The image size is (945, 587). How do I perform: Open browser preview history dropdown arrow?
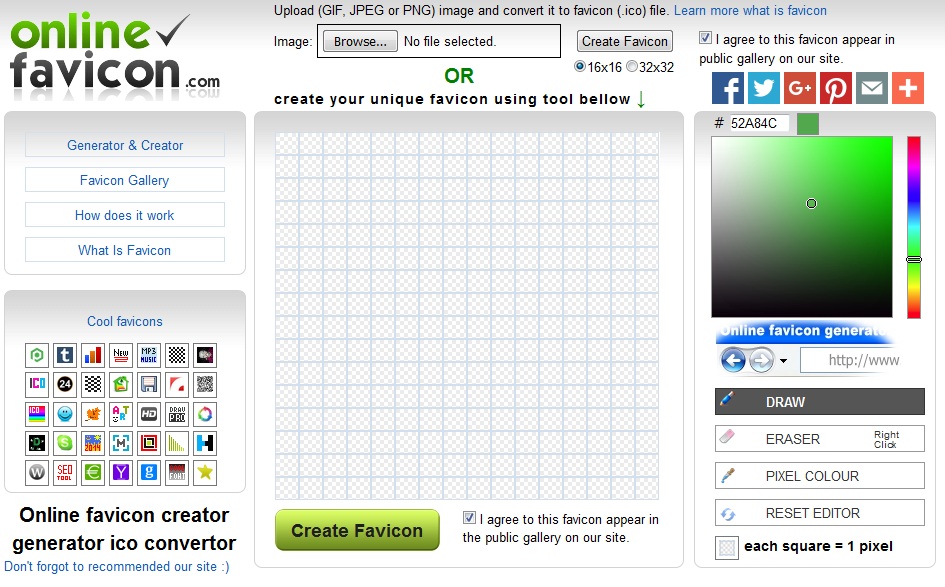(x=783, y=361)
